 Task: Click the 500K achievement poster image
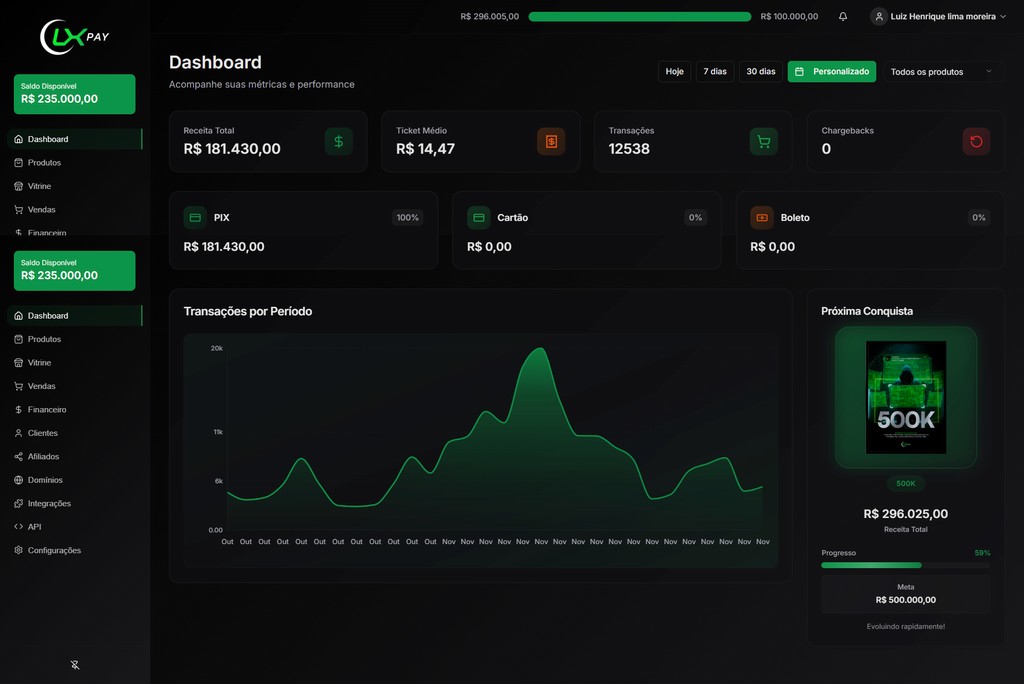tap(906, 397)
